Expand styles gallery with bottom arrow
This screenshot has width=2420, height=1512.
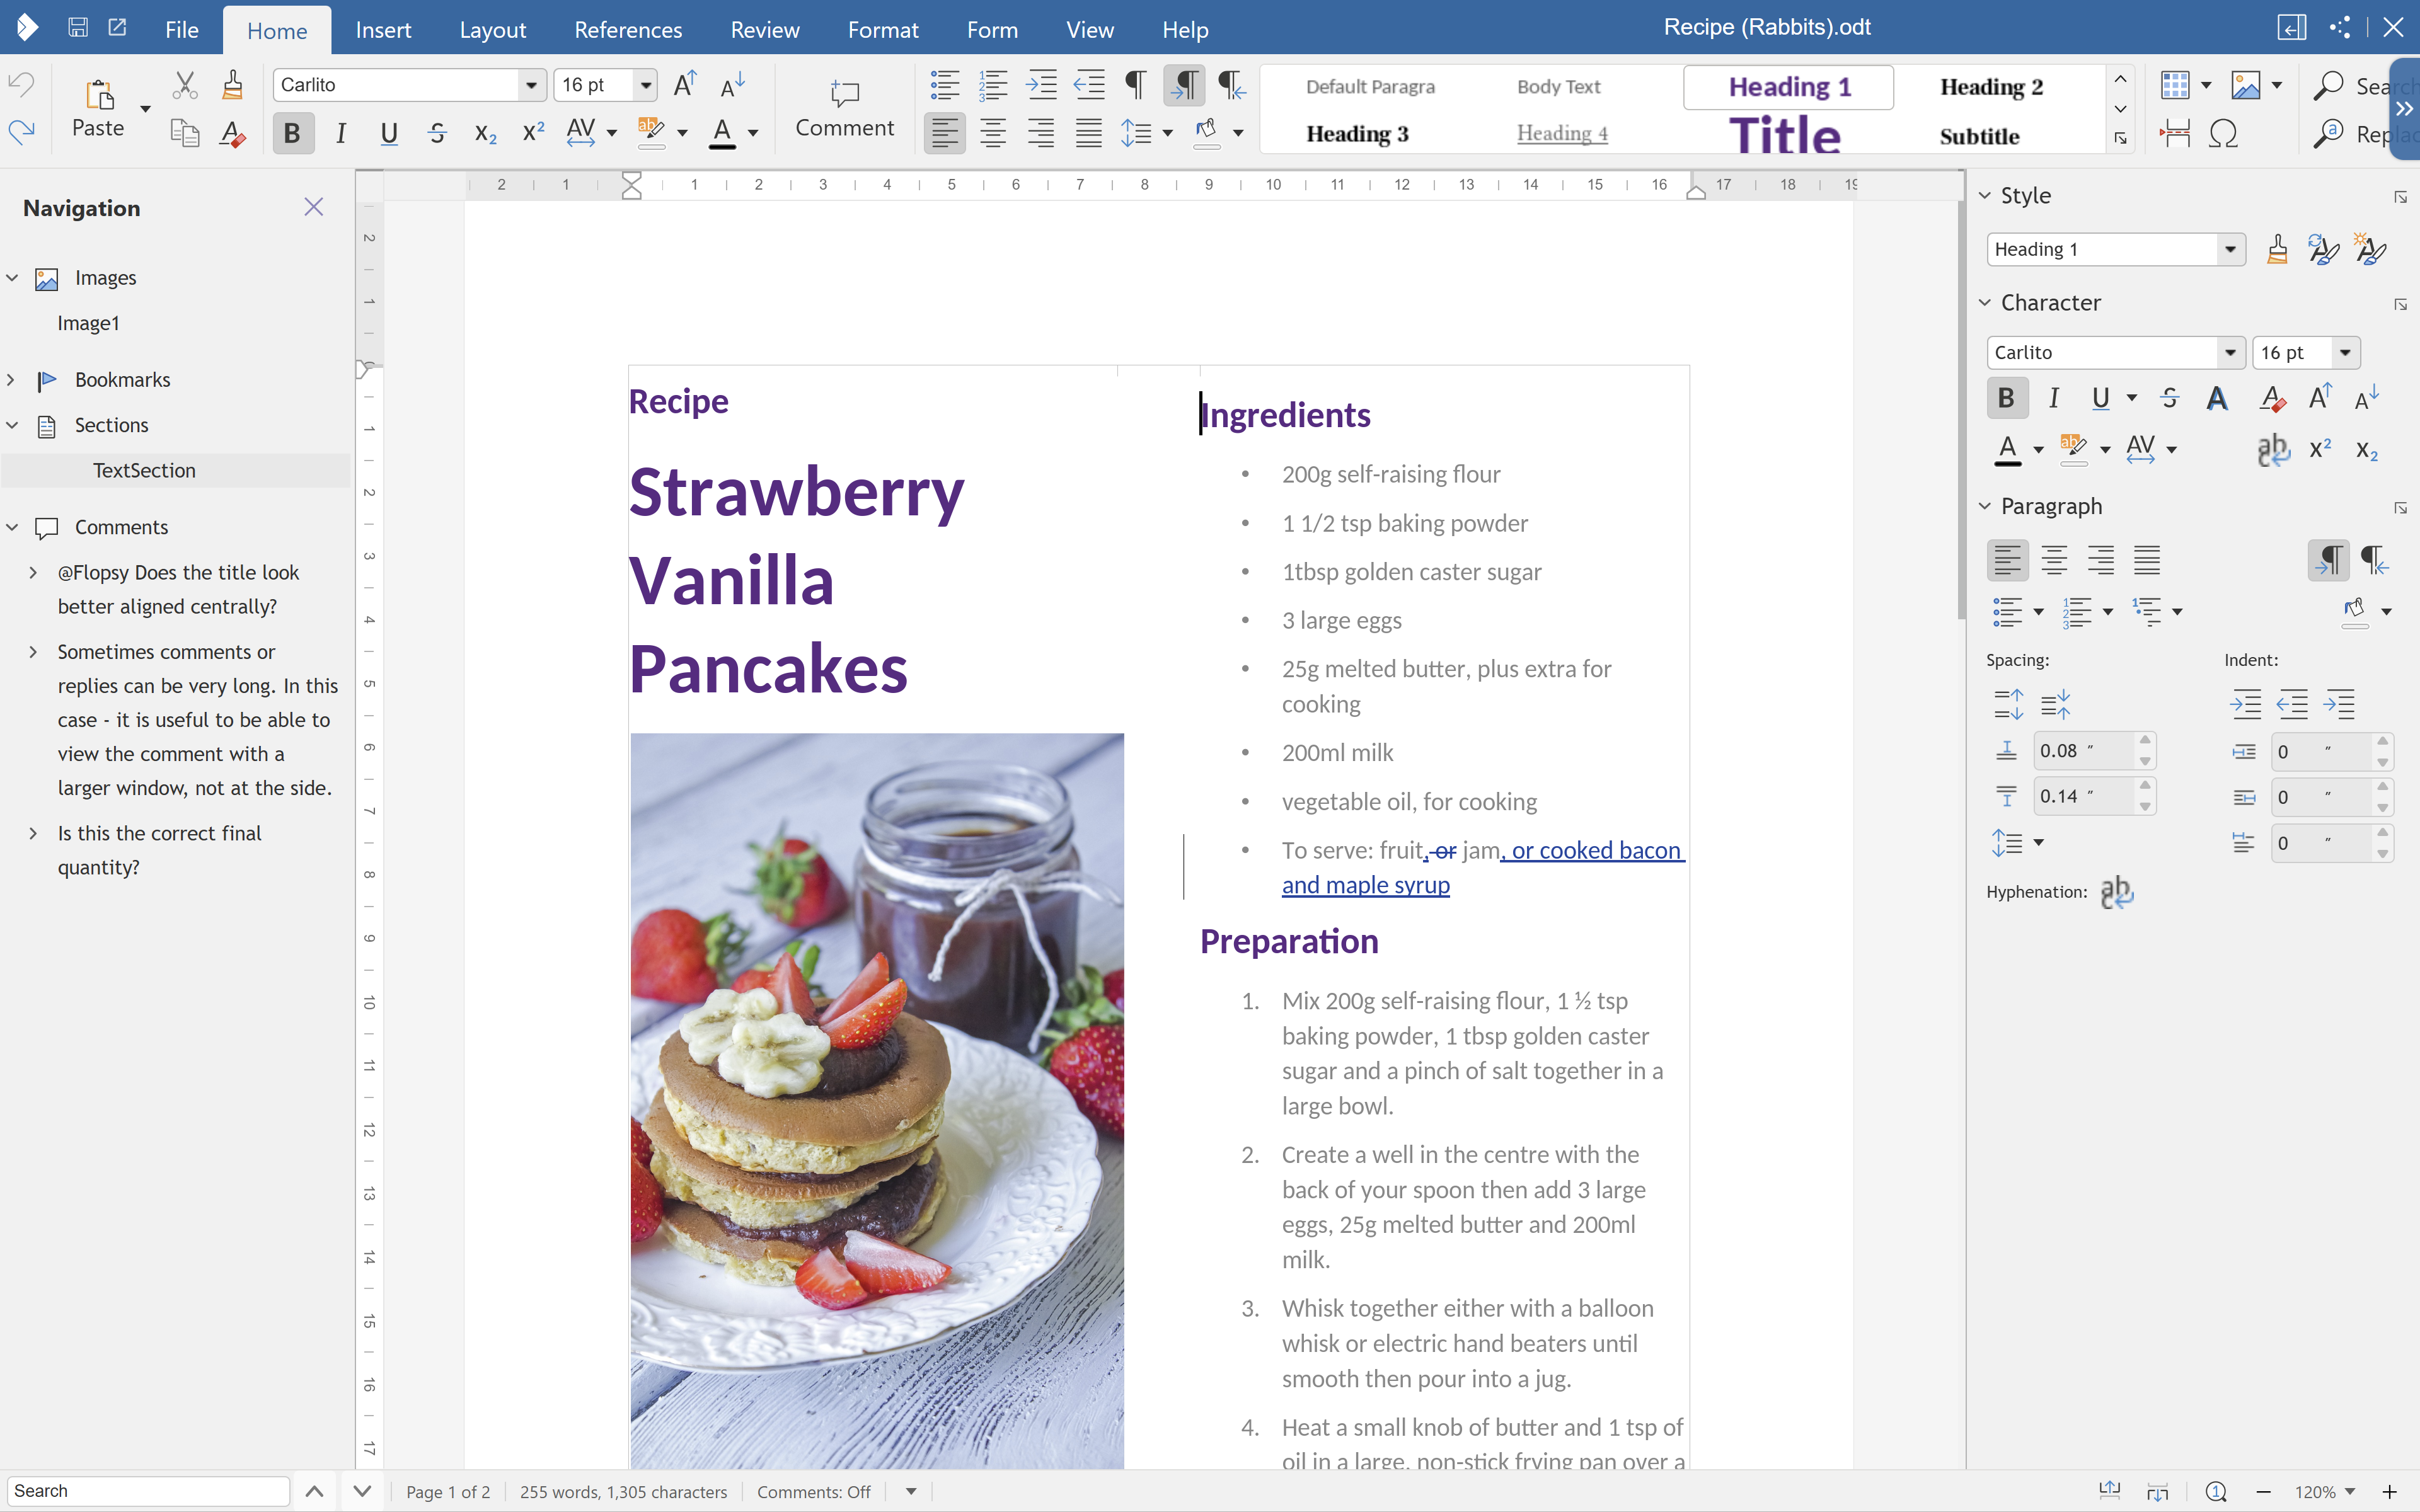(x=2121, y=138)
